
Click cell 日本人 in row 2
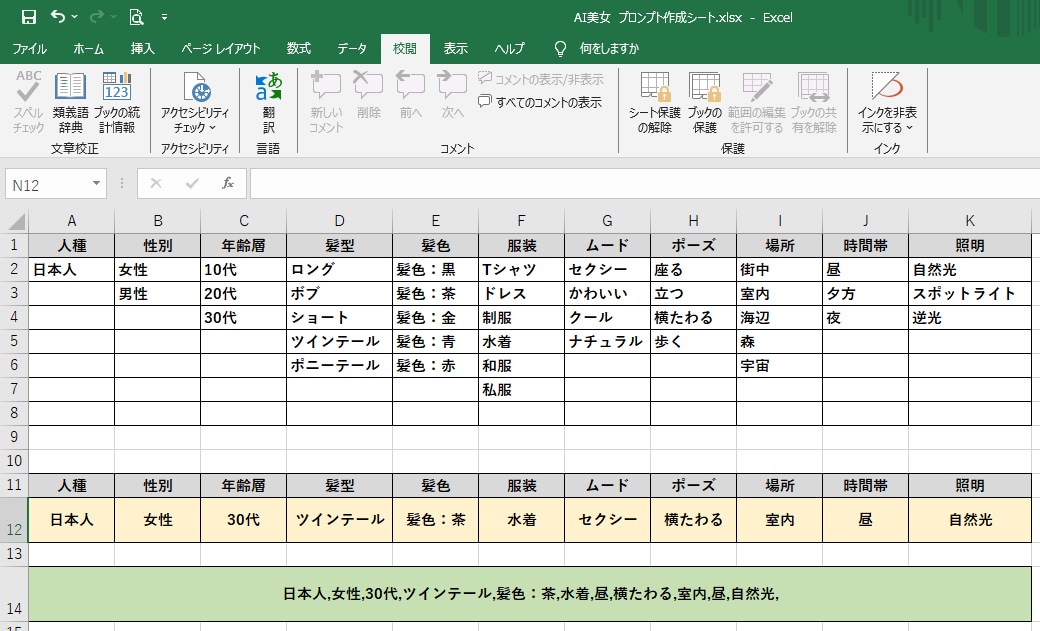tap(72, 269)
